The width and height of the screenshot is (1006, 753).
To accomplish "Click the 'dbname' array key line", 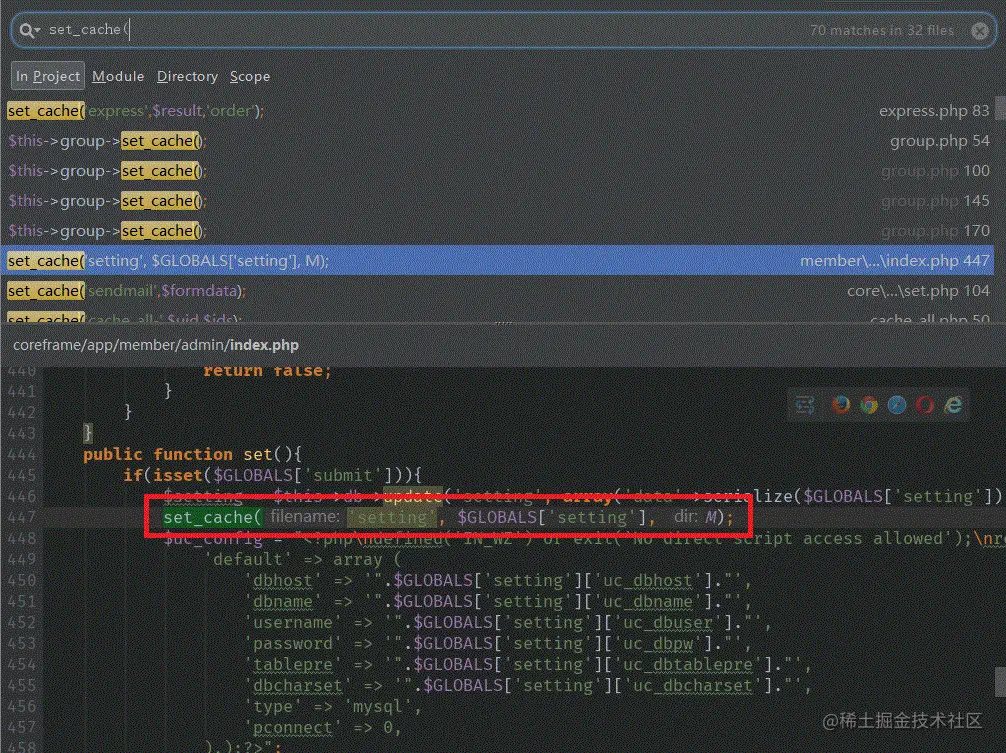I will coord(497,602).
